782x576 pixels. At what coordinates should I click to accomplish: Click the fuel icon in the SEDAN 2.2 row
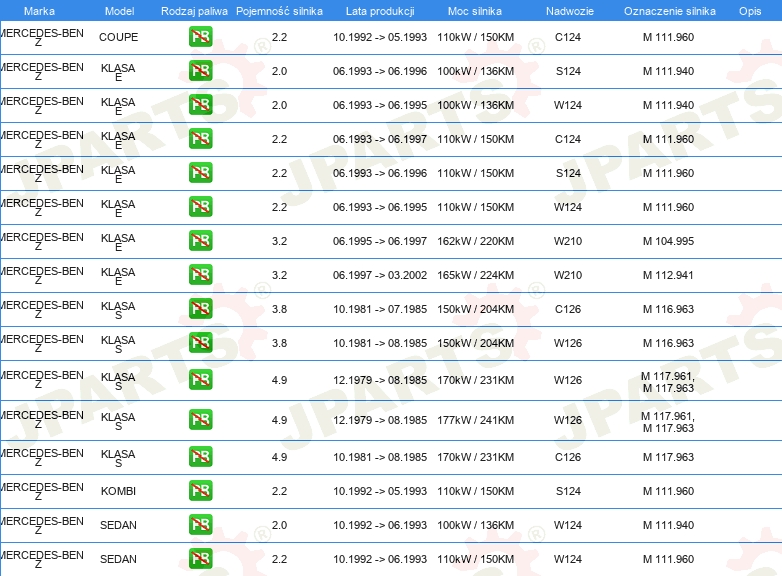200,558
